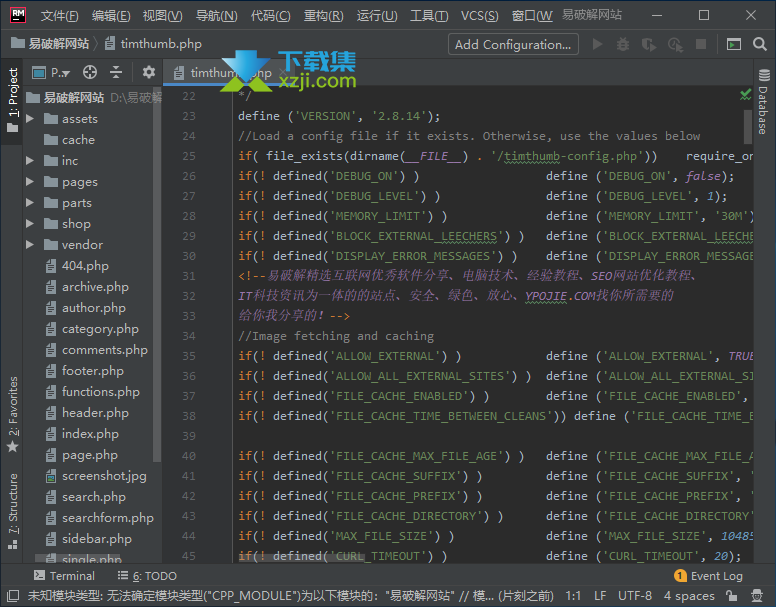This screenshot has height=607, width=776.
Task: Click the Run play icon
Action: tap(597, 45)
